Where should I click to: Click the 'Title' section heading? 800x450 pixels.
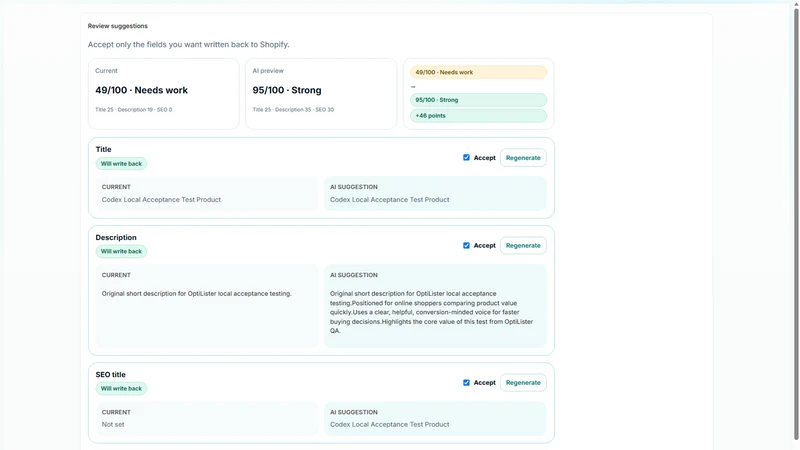(103, 149)
